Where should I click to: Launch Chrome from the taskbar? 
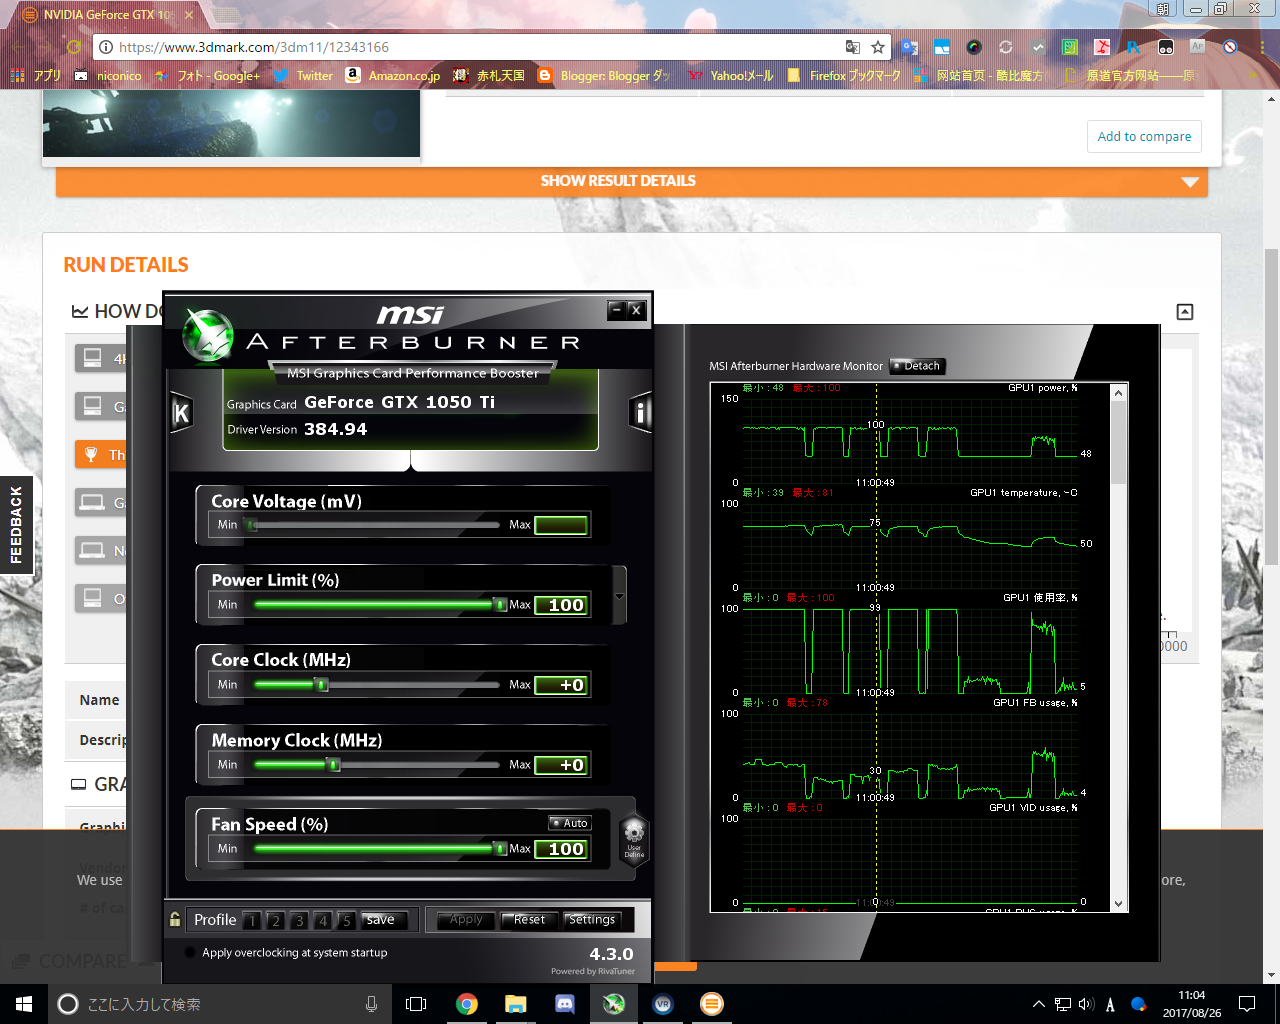(467, 1004)
